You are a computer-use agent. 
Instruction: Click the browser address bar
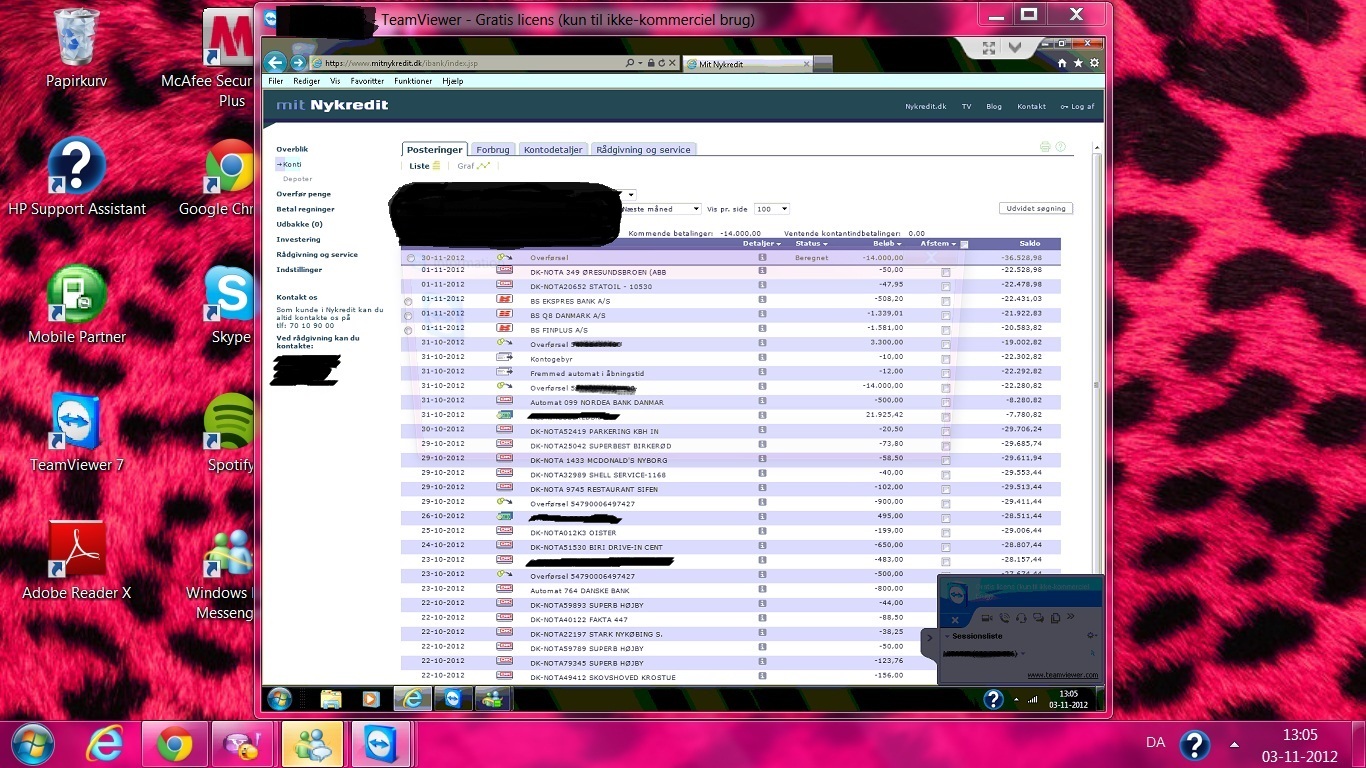coord(470,63)
